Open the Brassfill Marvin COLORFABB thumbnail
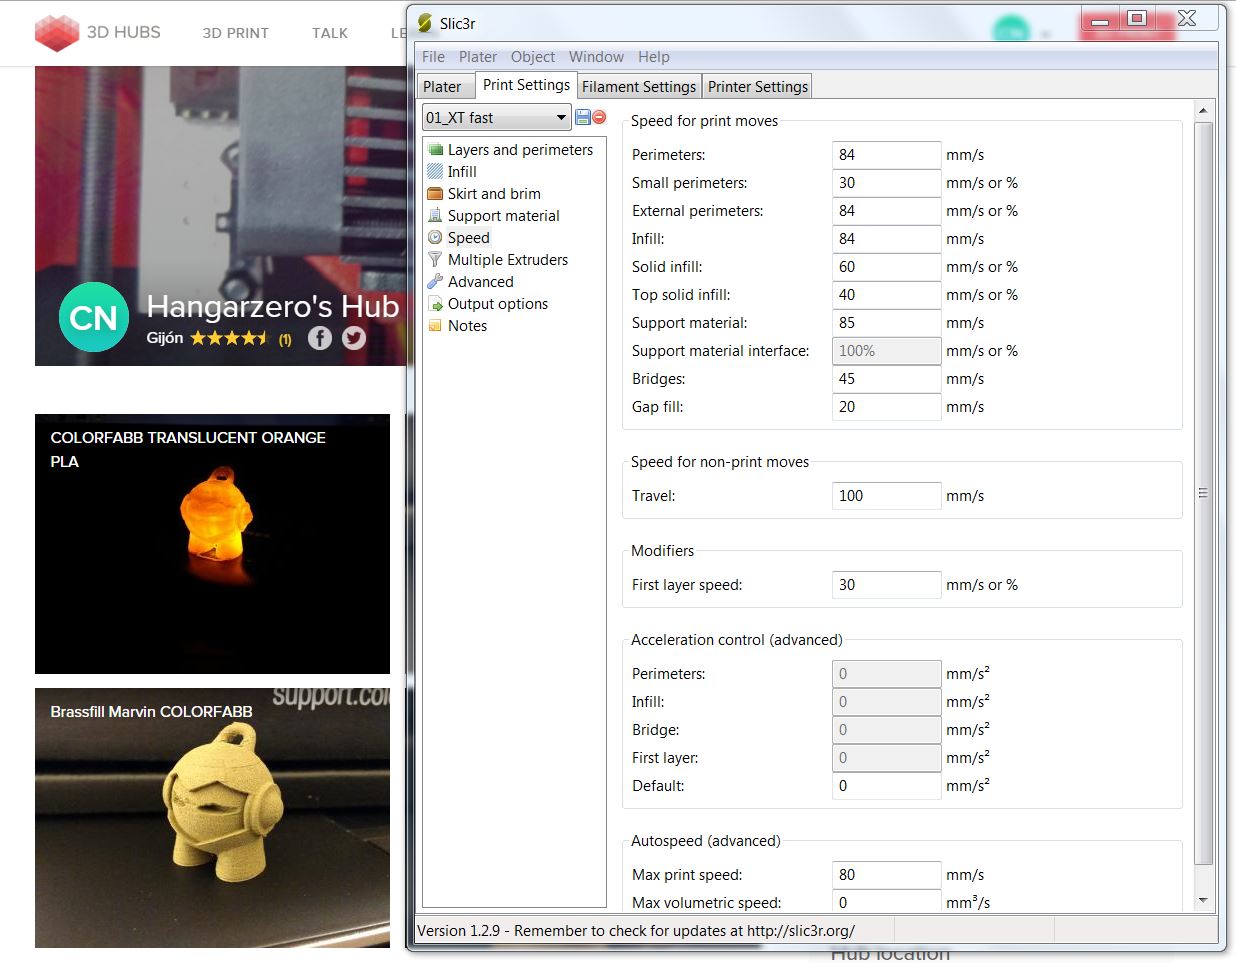Image resolution: width=1236 pixels, height=963 pixels. 212,818
